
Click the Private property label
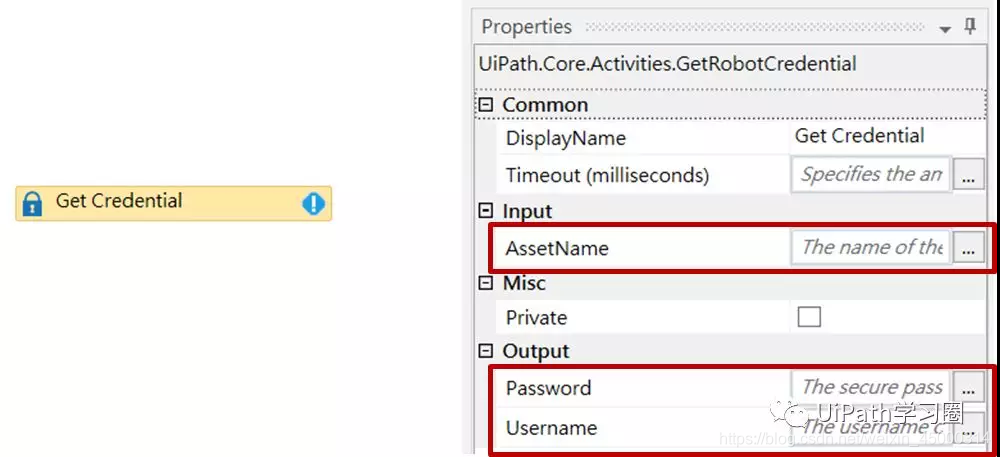click(x=536, y=317)
